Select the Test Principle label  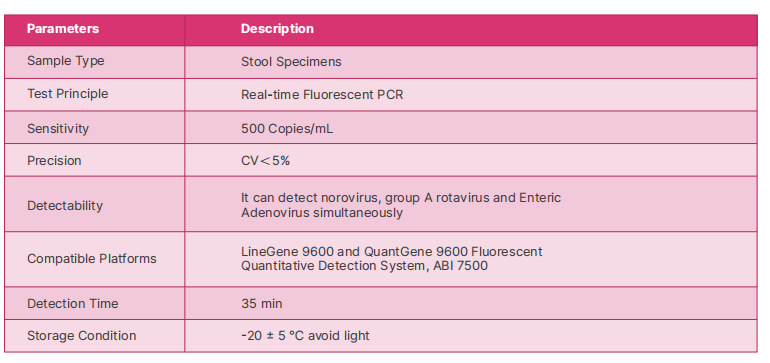(67, 94)
